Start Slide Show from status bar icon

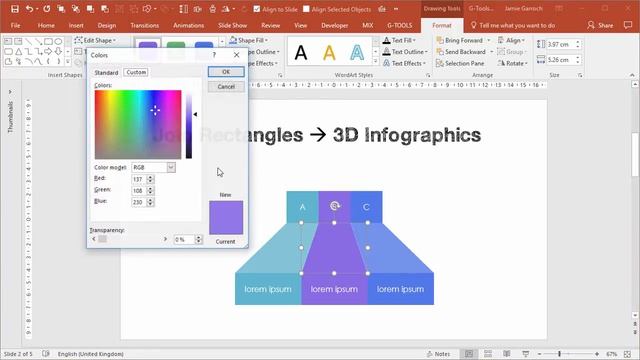coord(526,354)
